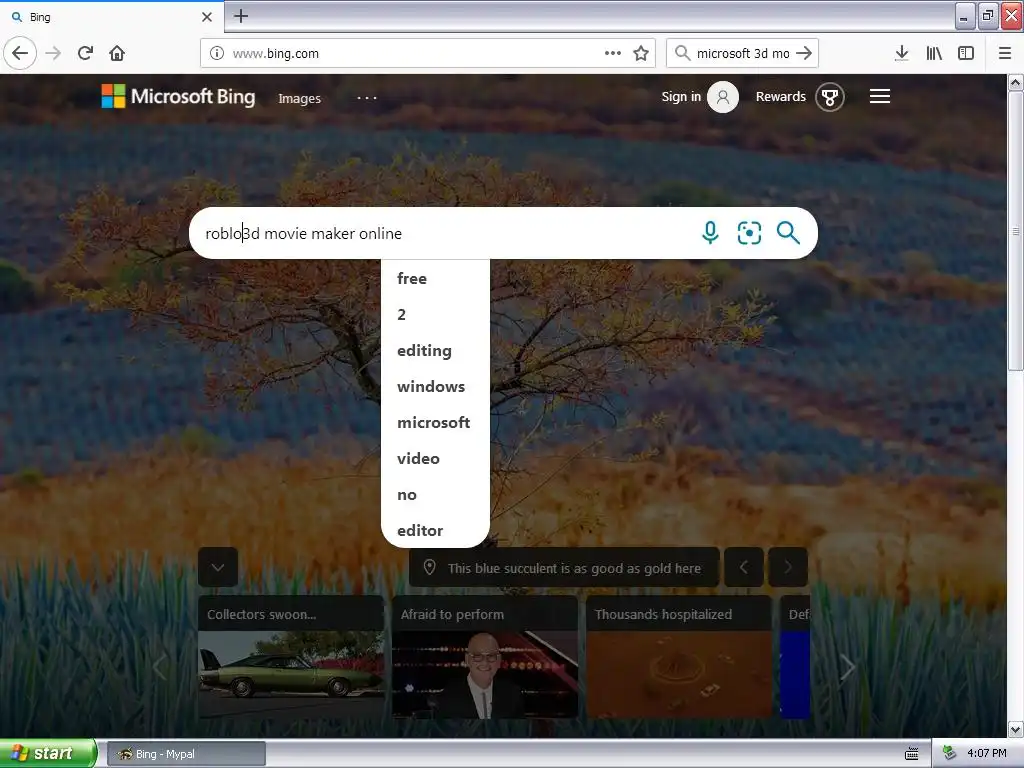Image resolution: width=1024 pixels, height=768 pixels.
Task: Collapse the news feed chevron button
Action: [218, 567]
